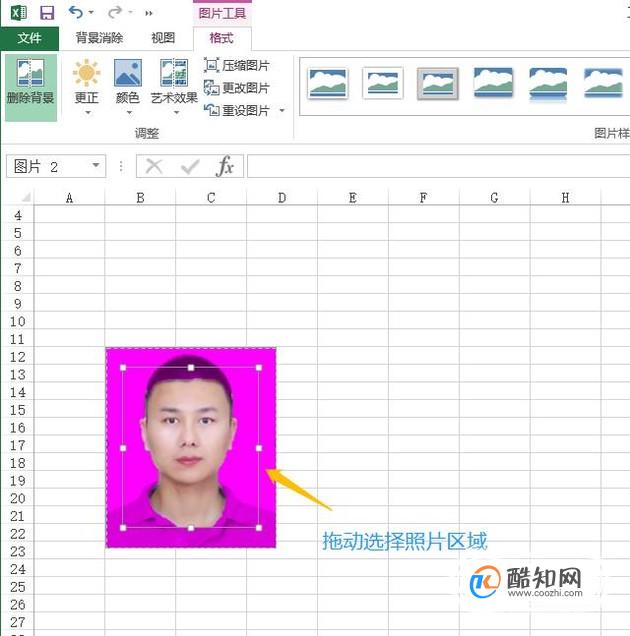630x636 pixels.
Task: Click the formula bar vertical dots grip
Action: (121, 166)
